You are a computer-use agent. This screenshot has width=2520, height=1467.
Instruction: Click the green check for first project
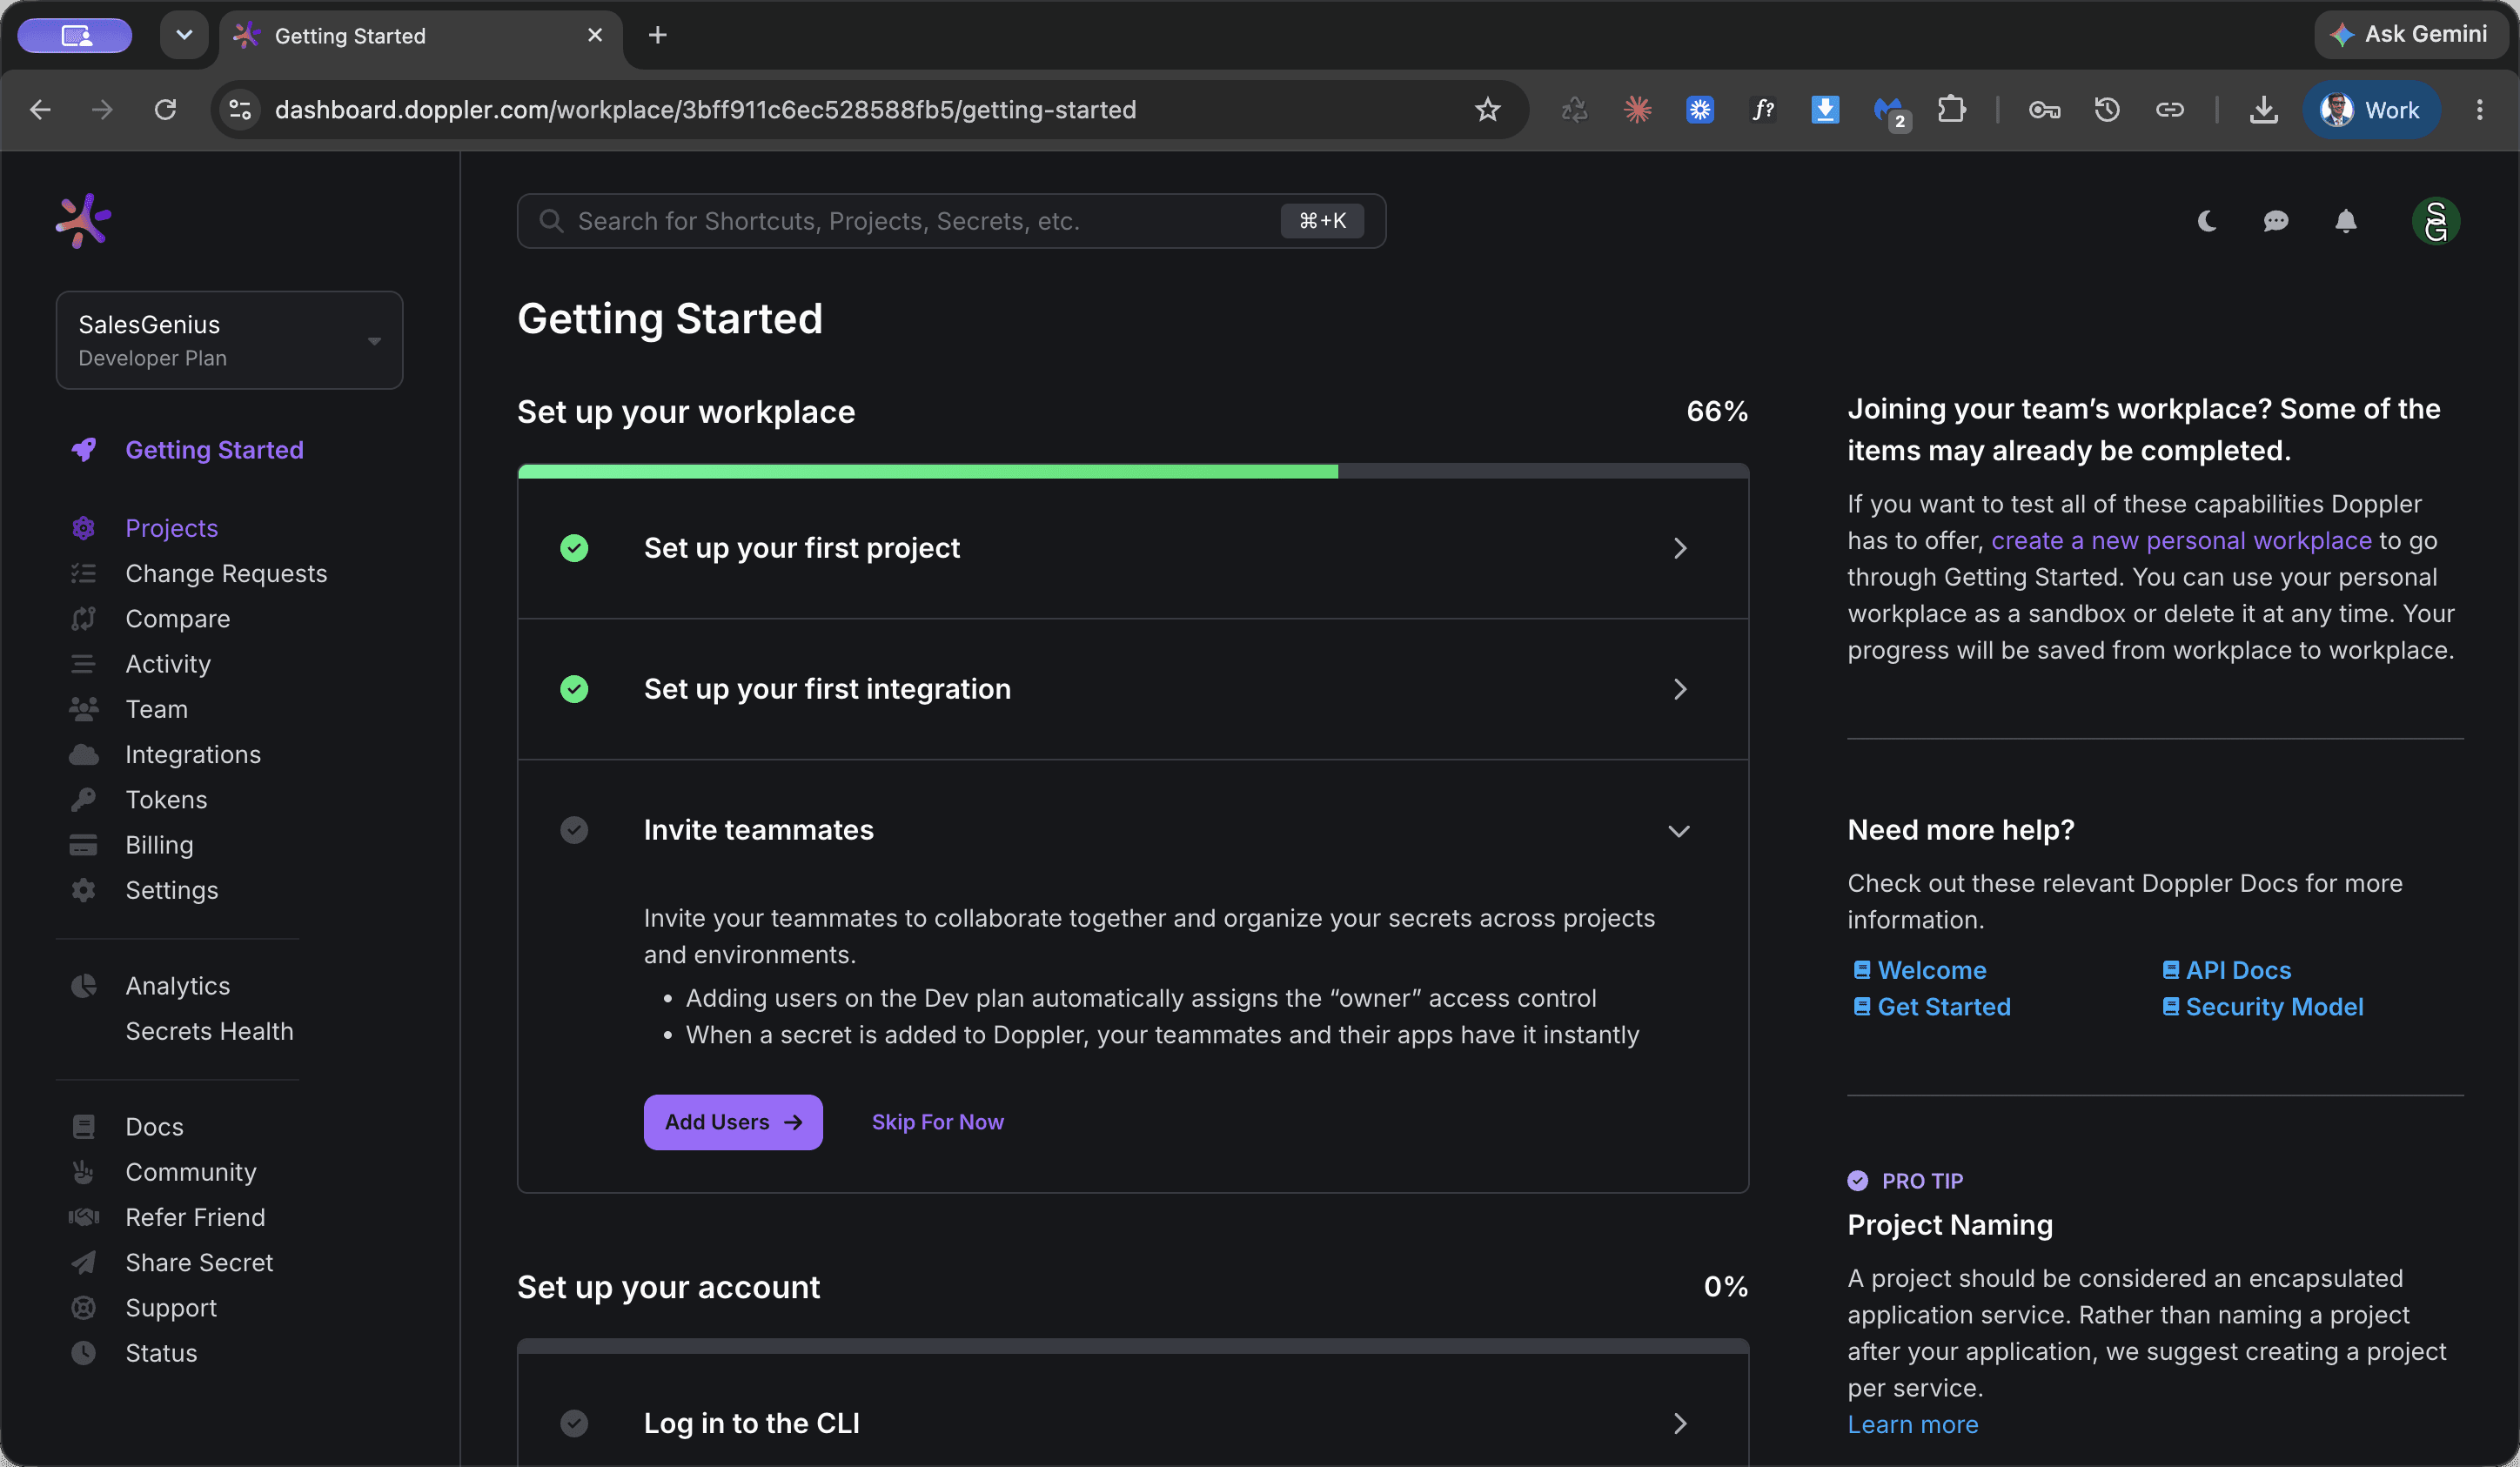coord(574,548)
